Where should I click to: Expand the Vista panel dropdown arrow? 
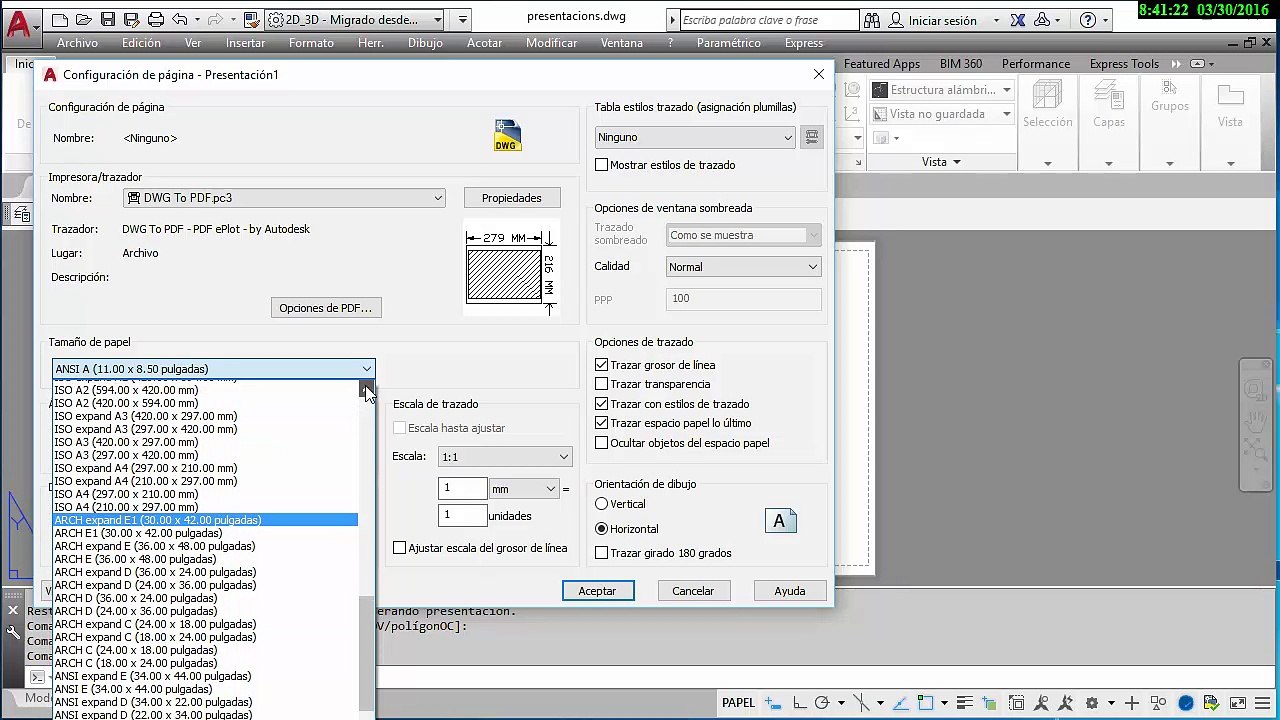(x=956, y=162)
